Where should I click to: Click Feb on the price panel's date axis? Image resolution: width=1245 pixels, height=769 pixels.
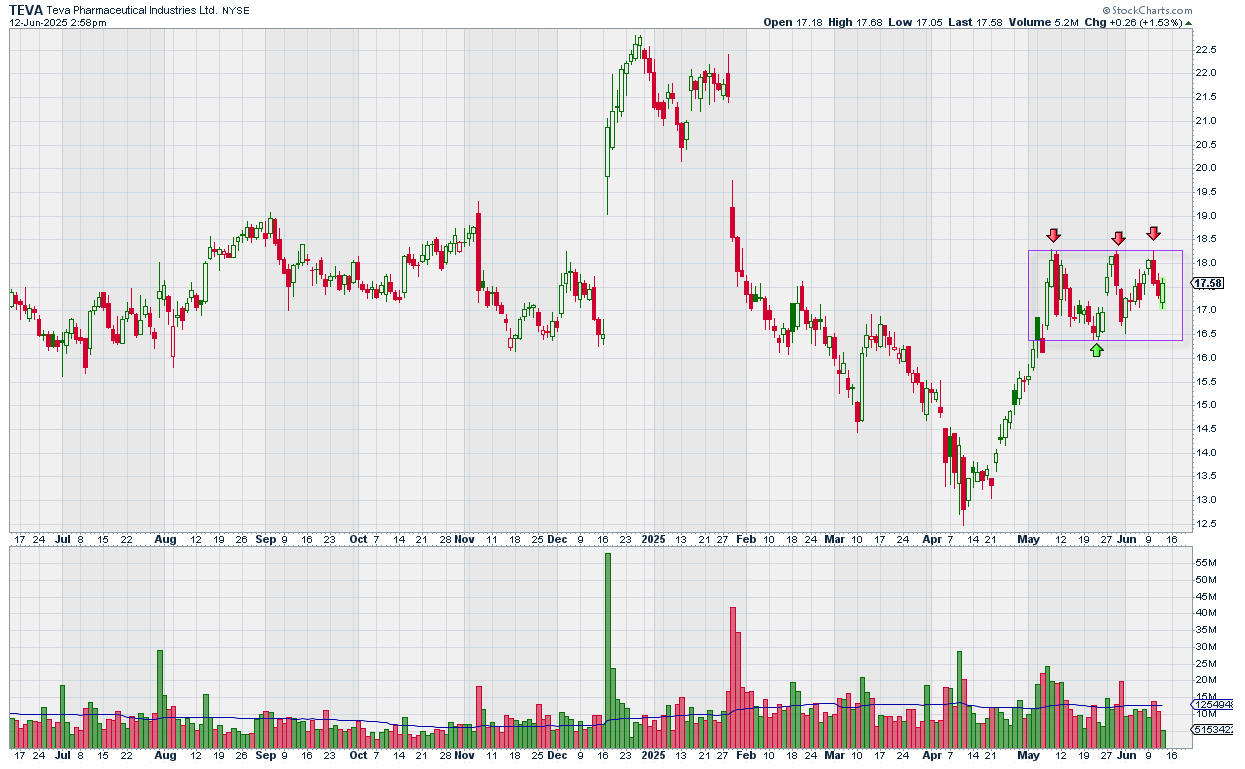746,540
